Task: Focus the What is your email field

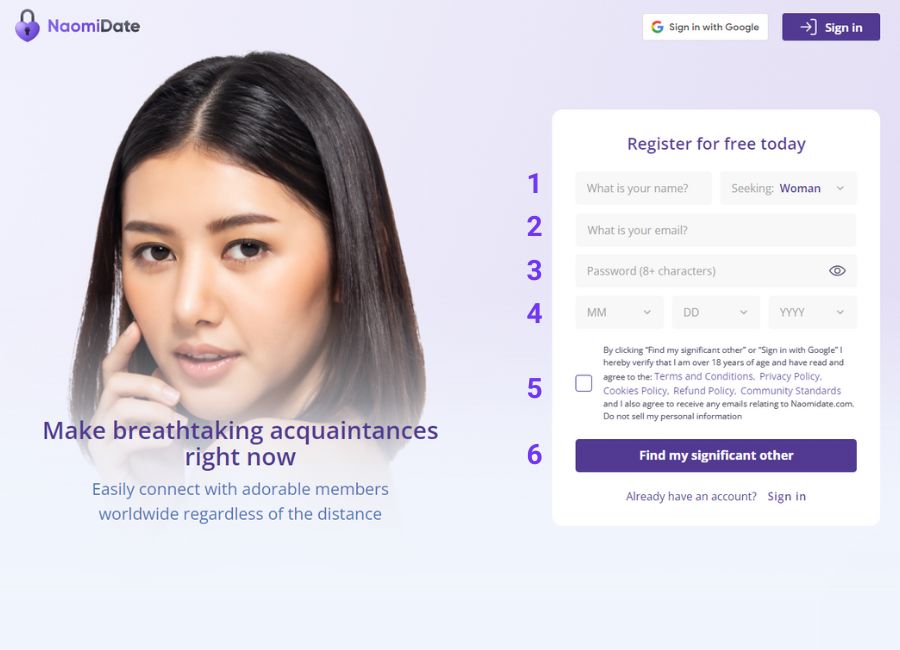Action: click(716, 230)
